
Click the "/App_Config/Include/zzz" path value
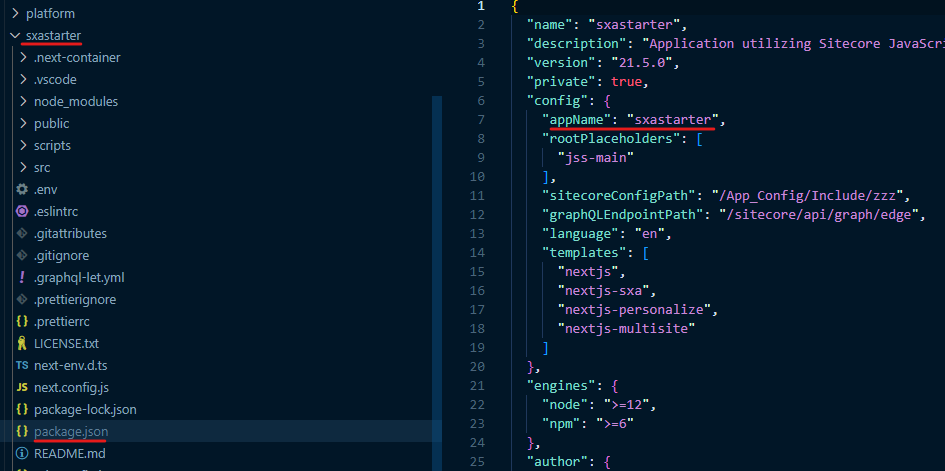(x=806, y=196)
